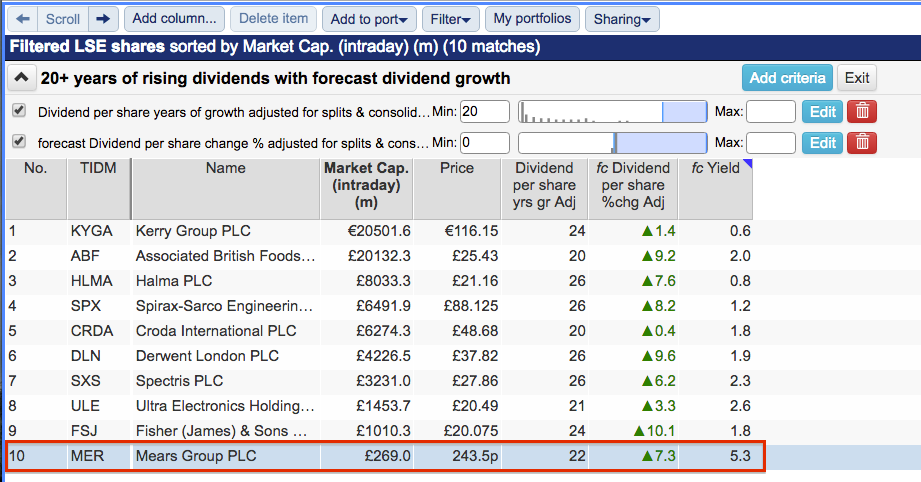Open My portfolios
Viewport: 921px width, 482px height.
tap(532, 19)
